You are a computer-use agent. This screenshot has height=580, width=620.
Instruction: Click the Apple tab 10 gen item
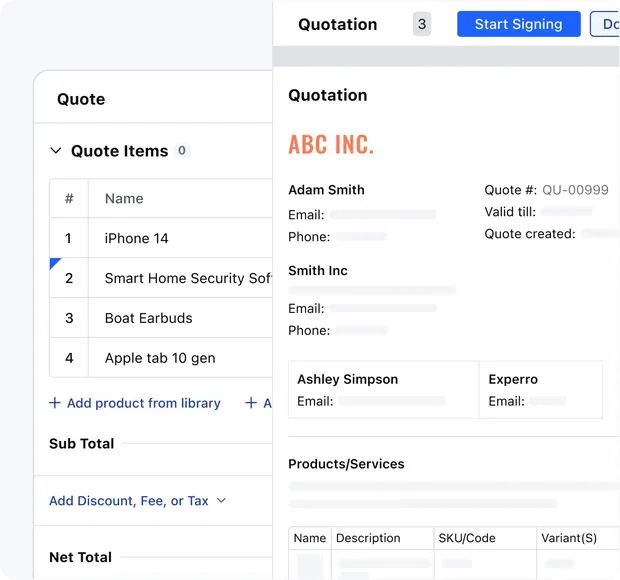click(159, 358)
